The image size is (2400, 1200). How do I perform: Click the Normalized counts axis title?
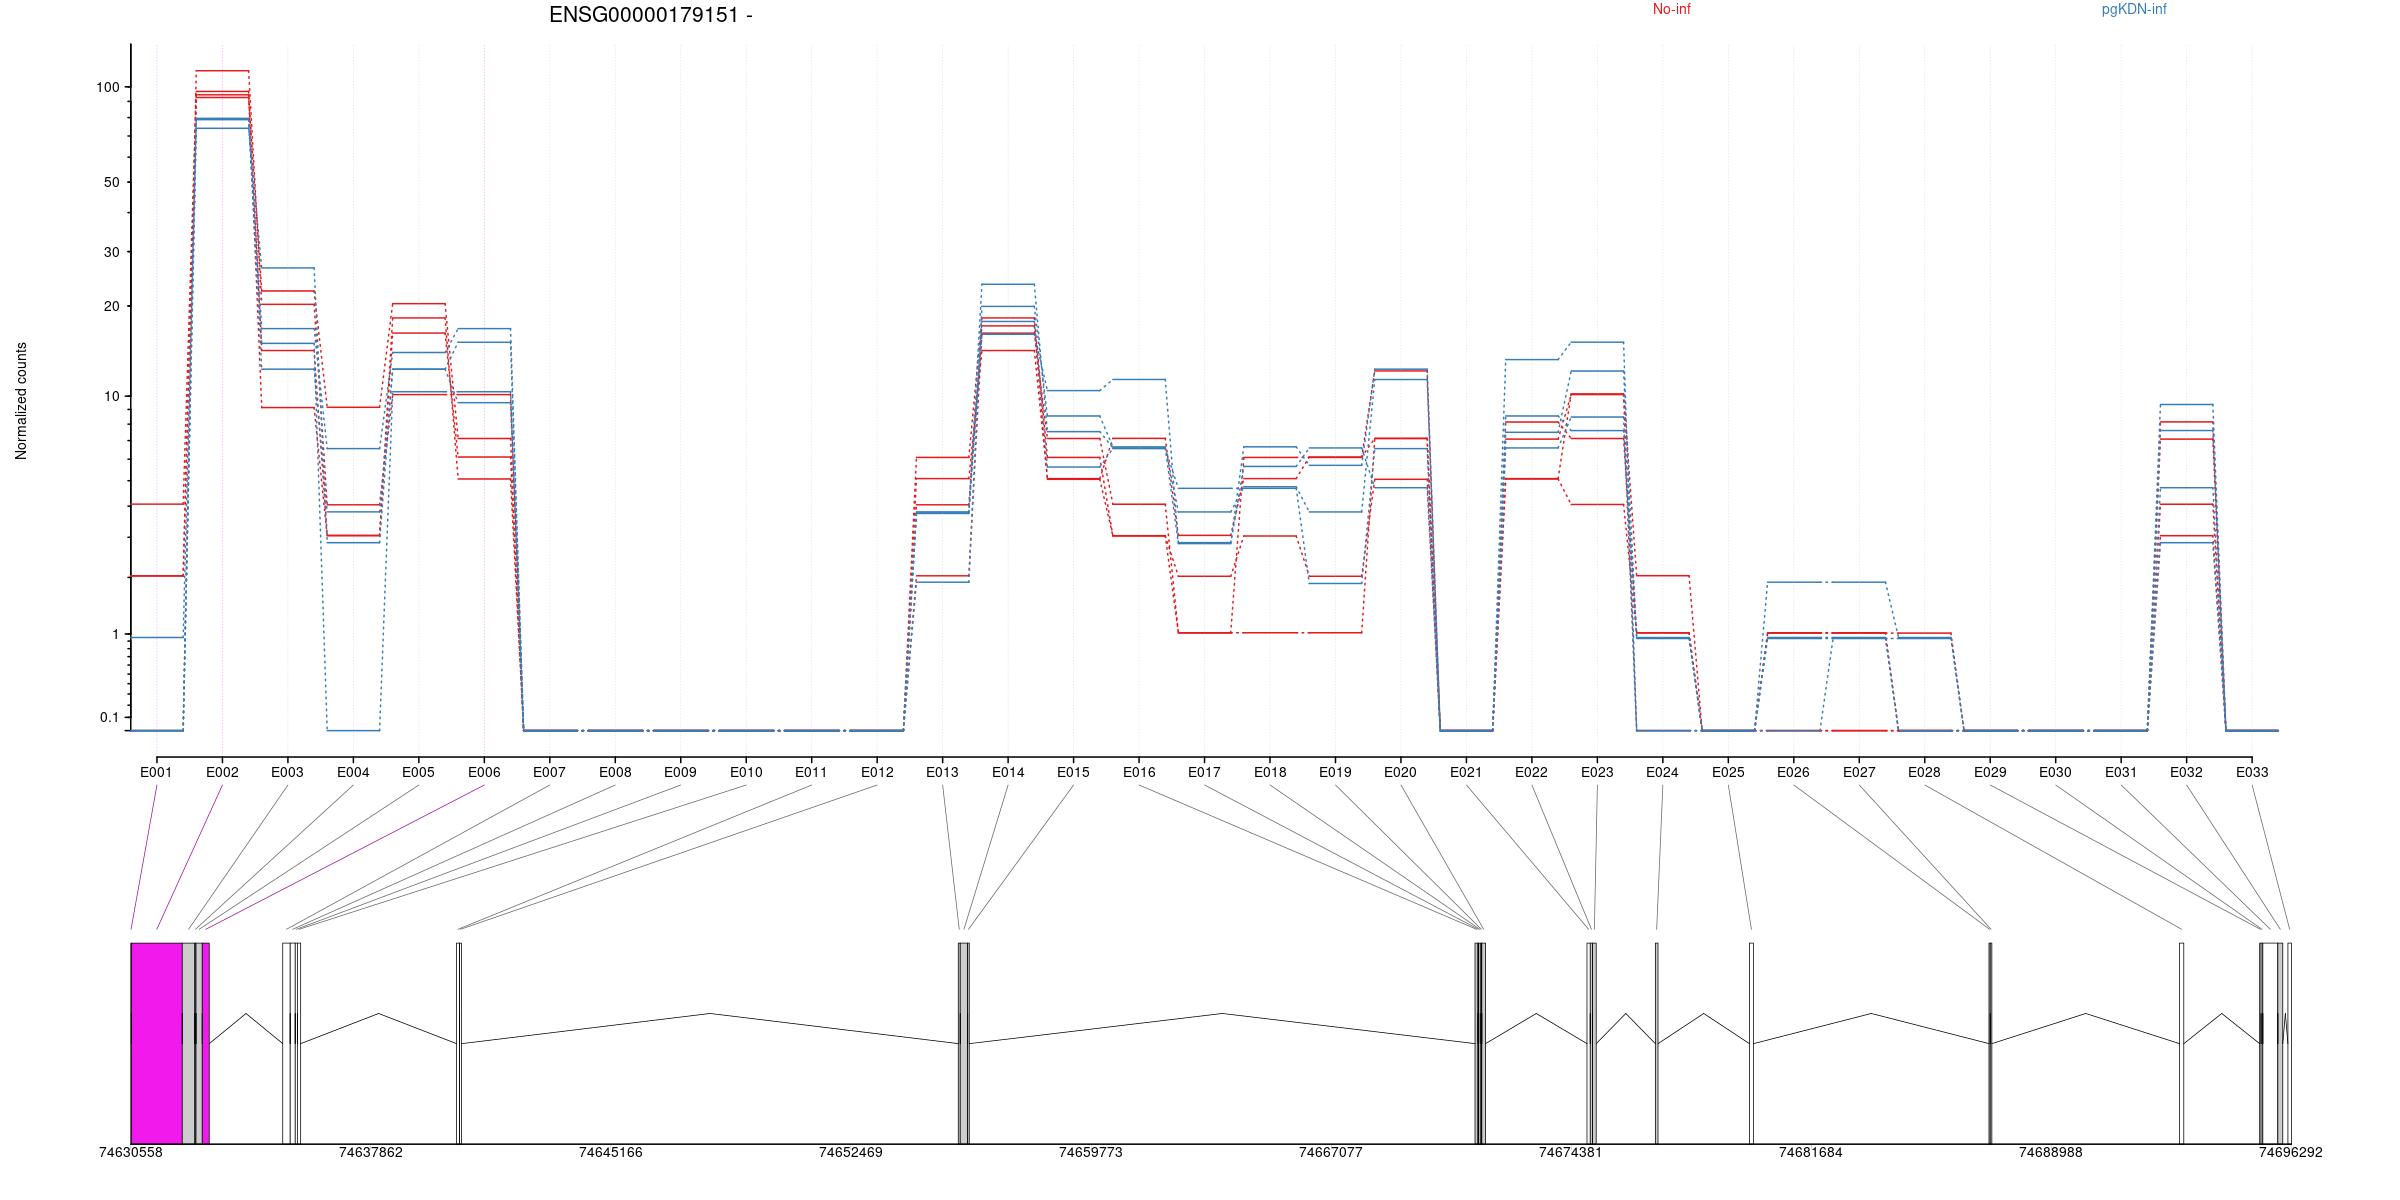point(22,401)
